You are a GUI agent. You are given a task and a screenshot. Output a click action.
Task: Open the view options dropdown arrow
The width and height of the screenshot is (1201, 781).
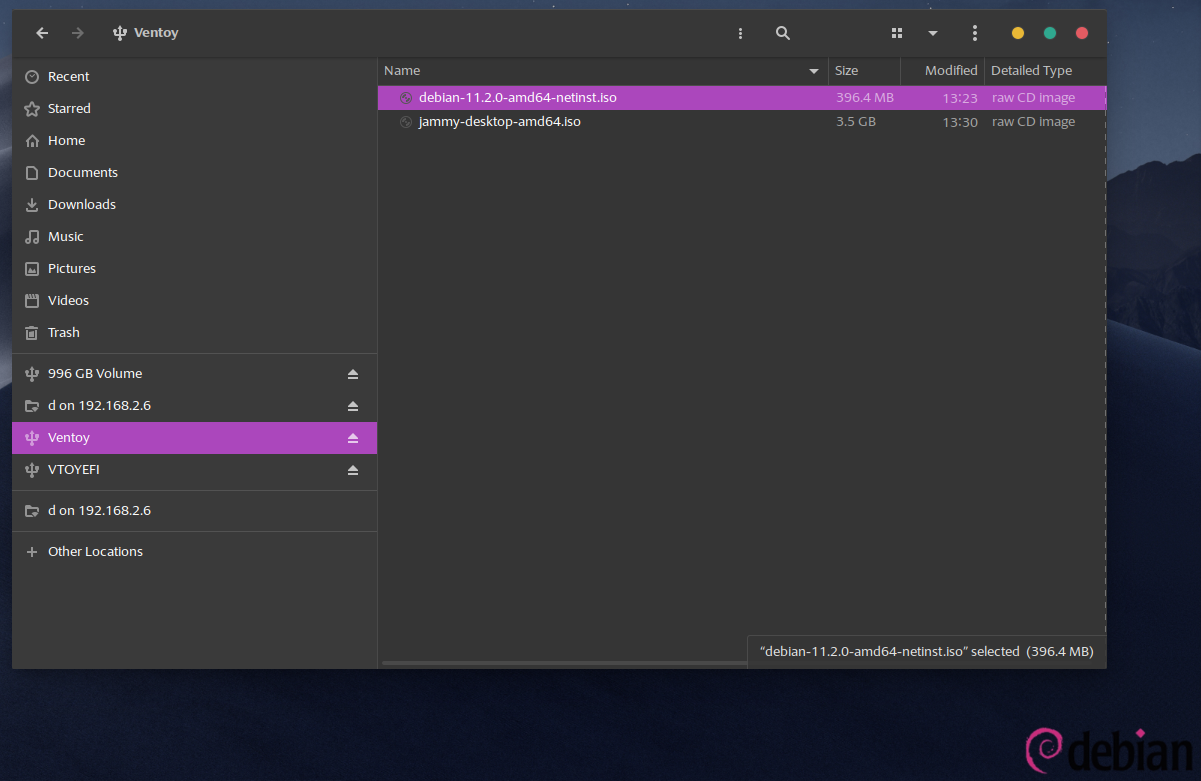pyautogui.click(x=932, y=33)
